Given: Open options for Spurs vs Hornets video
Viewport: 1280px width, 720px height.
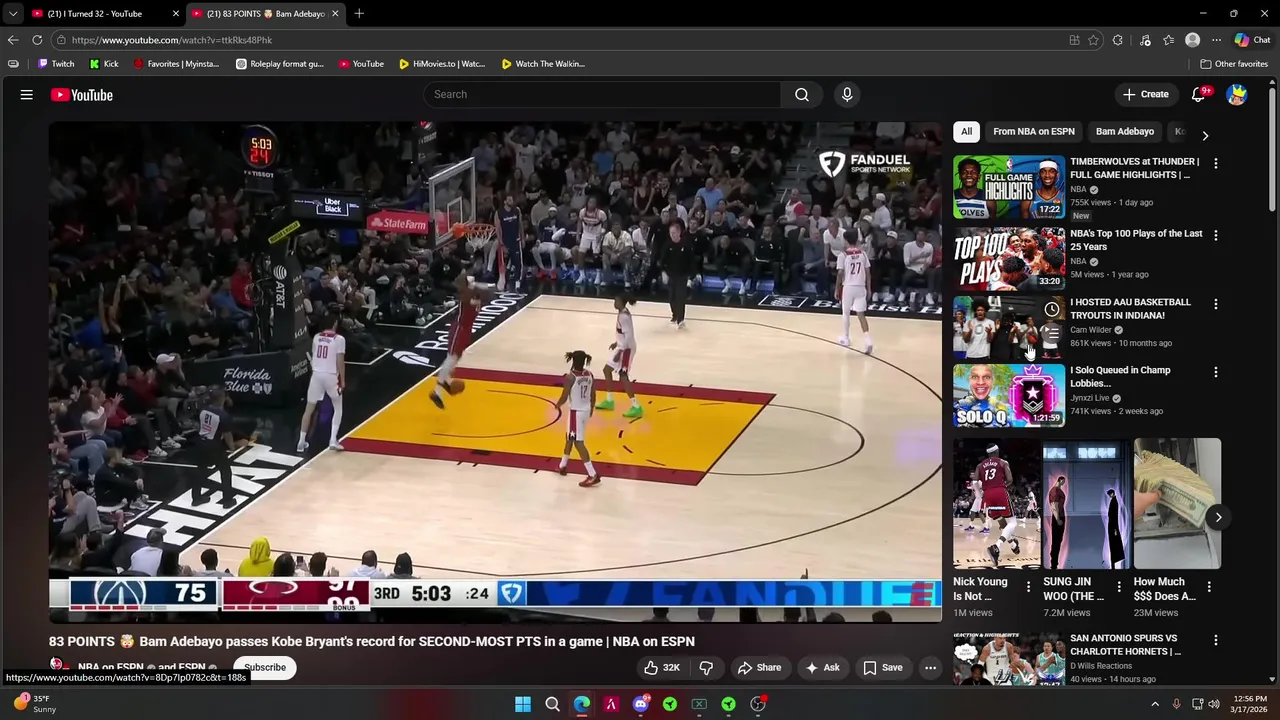Looking at the screenshot, I should (x=1216, y=639).
